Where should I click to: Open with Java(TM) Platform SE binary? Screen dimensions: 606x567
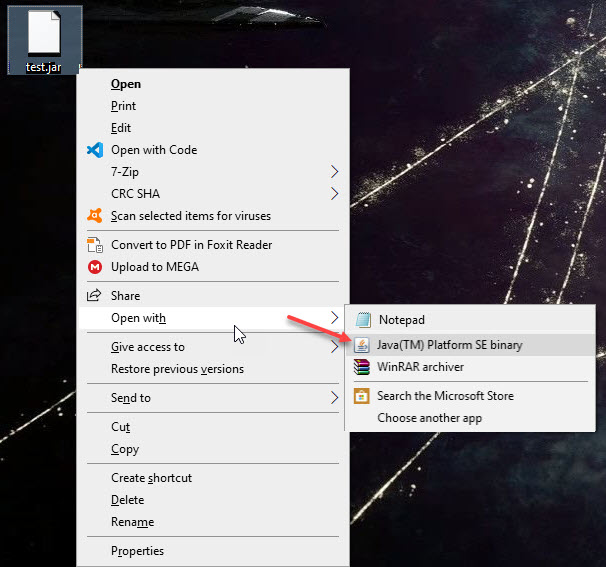[470, 345]
